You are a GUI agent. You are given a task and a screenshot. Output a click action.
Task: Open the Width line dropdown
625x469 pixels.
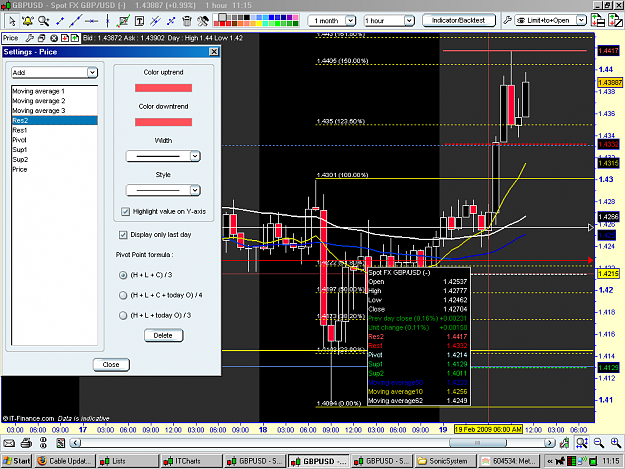pos(163,156)
